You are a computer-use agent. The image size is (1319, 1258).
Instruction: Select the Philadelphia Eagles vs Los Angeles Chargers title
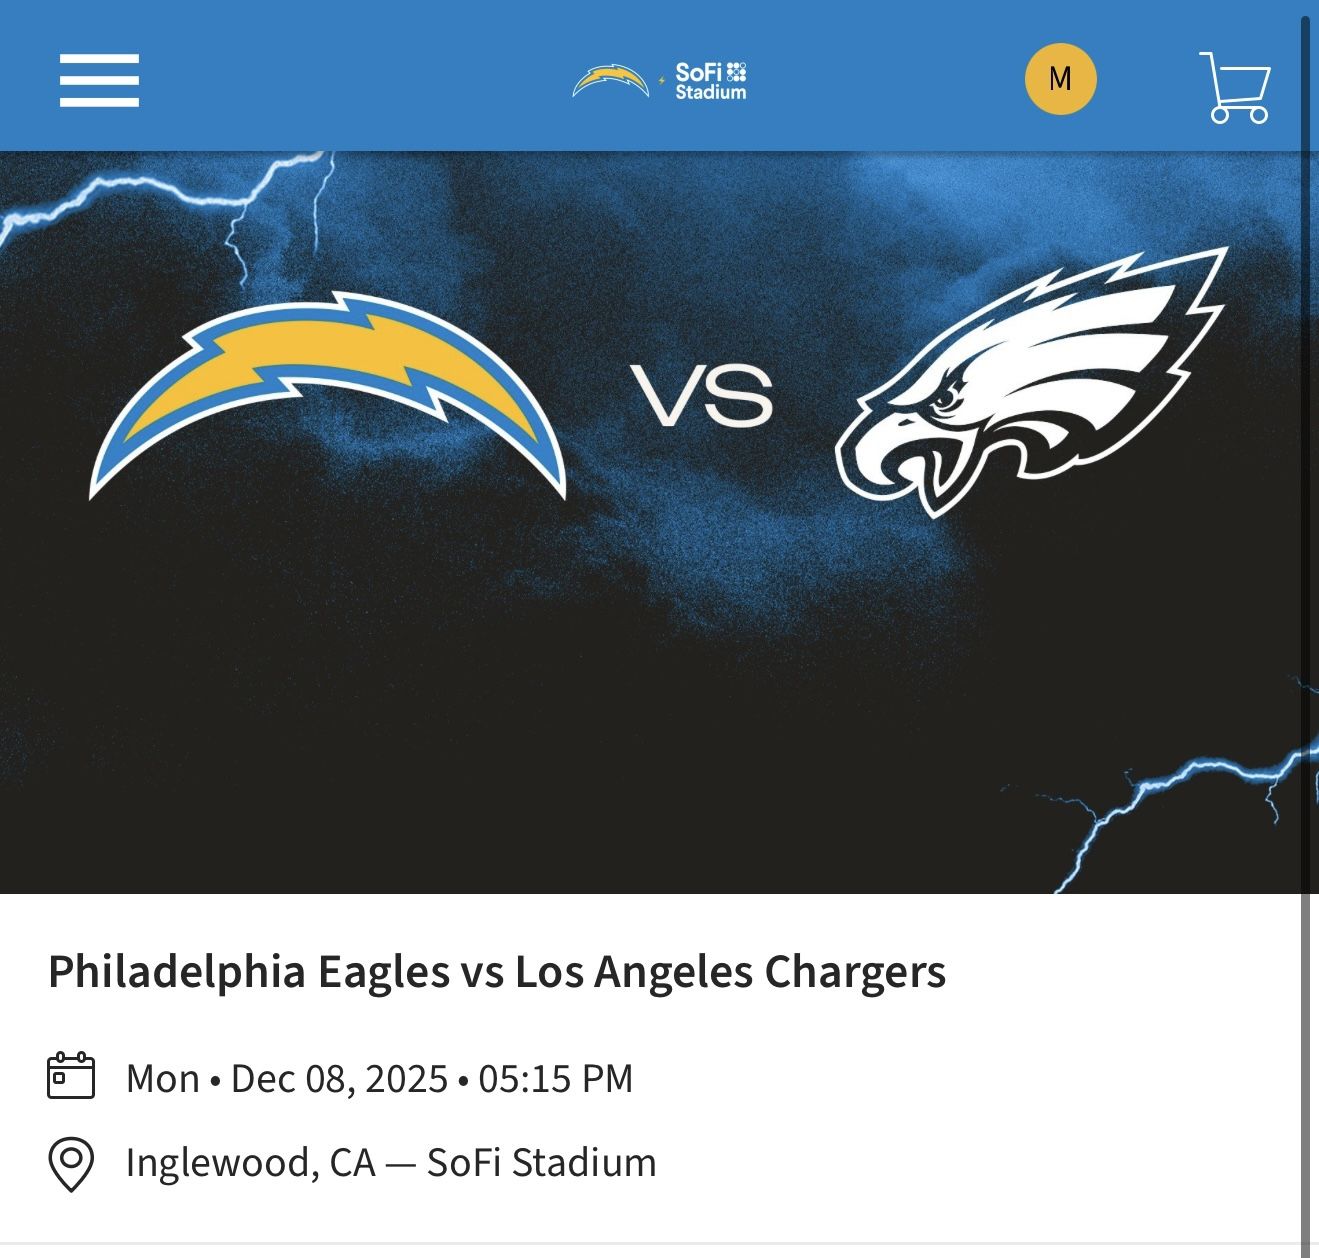497,972
